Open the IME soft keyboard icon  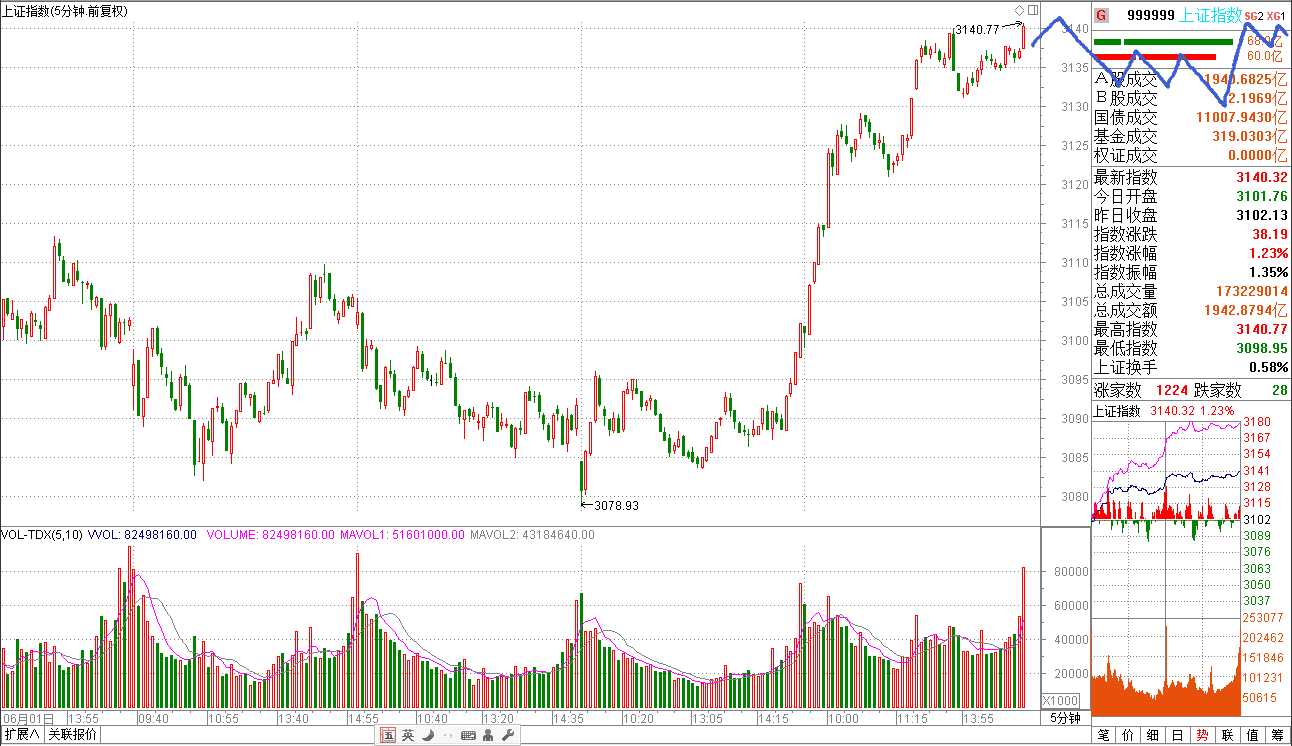click(x=467, y=736)
